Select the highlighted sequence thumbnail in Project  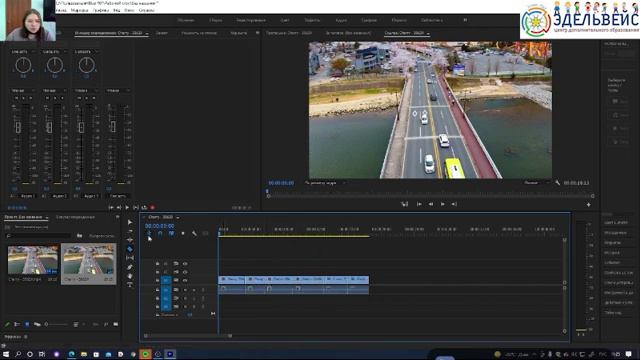(89, 260)
